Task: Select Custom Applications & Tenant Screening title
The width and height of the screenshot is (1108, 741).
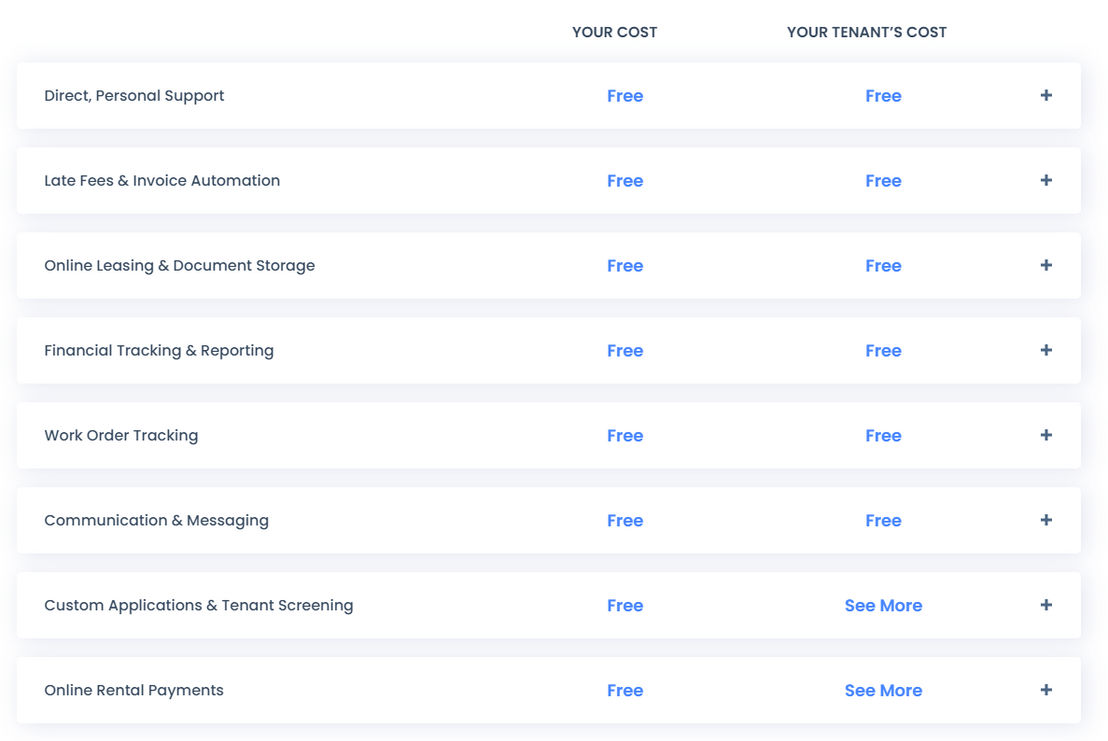Action: [199, 605]
